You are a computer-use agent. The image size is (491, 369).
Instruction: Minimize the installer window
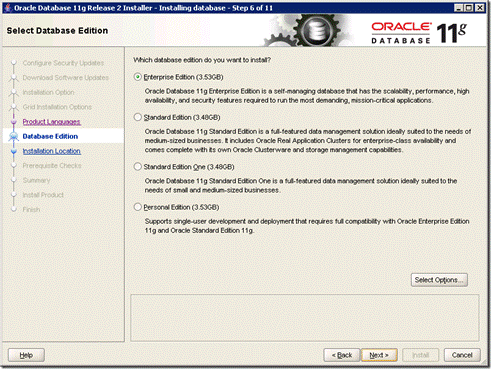[459, 8]
